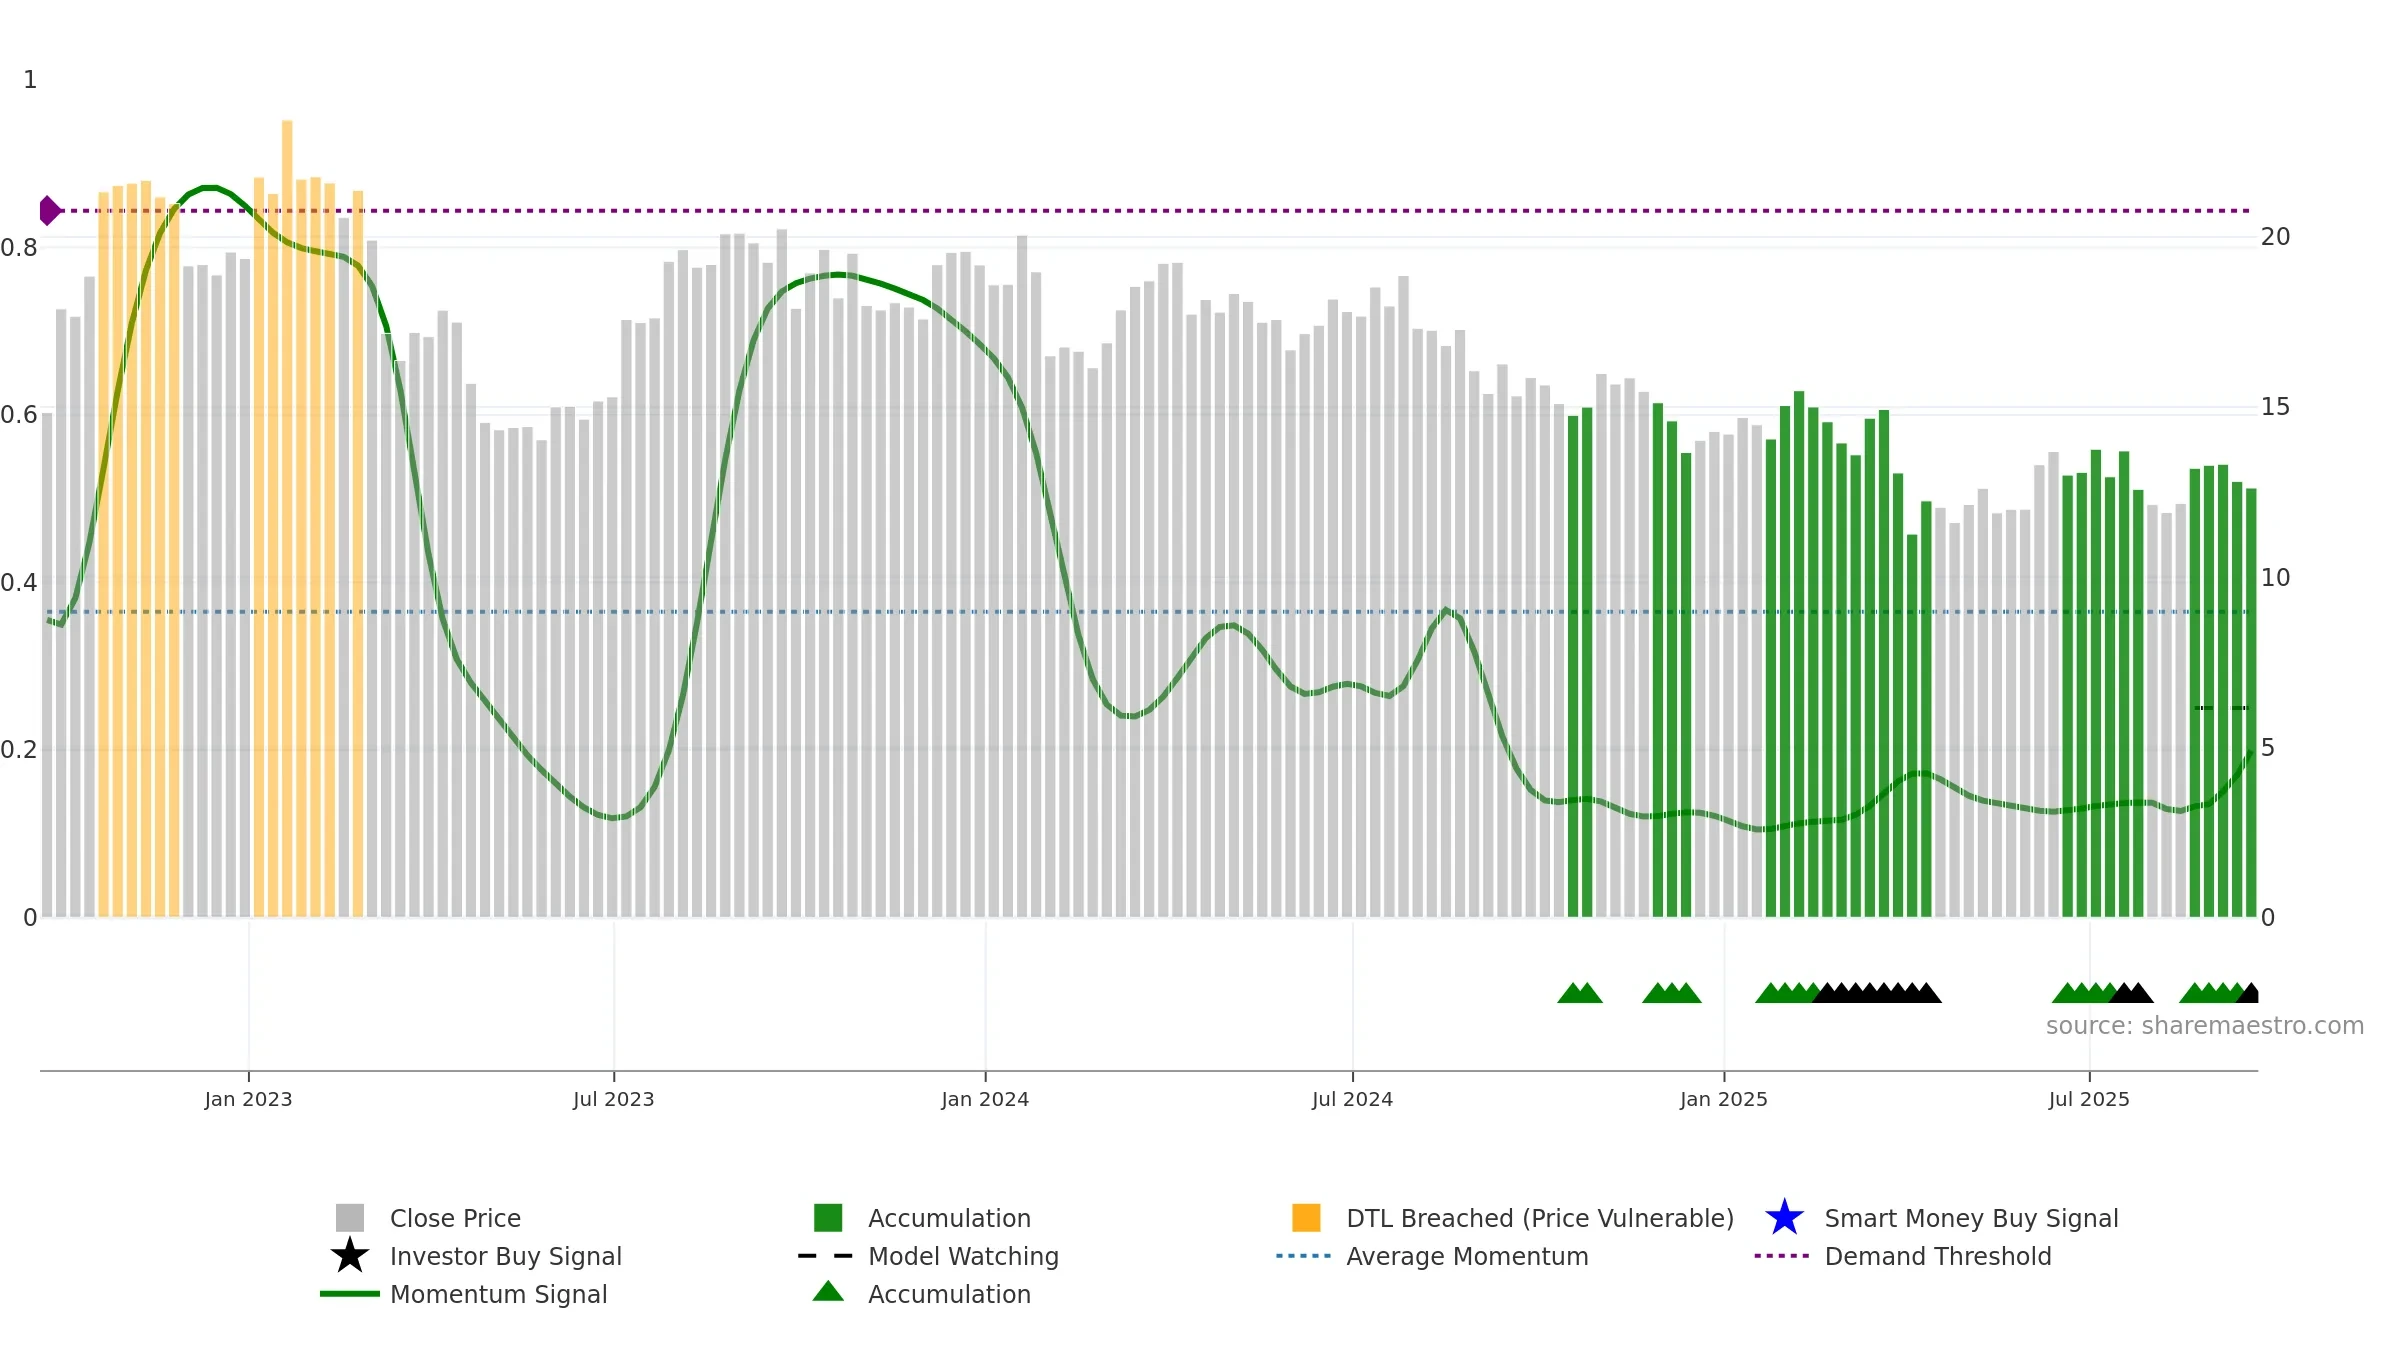The height and width of the screenshot is (1350, 2400).
Task: Toggle the Model Watching legend label
Action: coord(963,1256)
